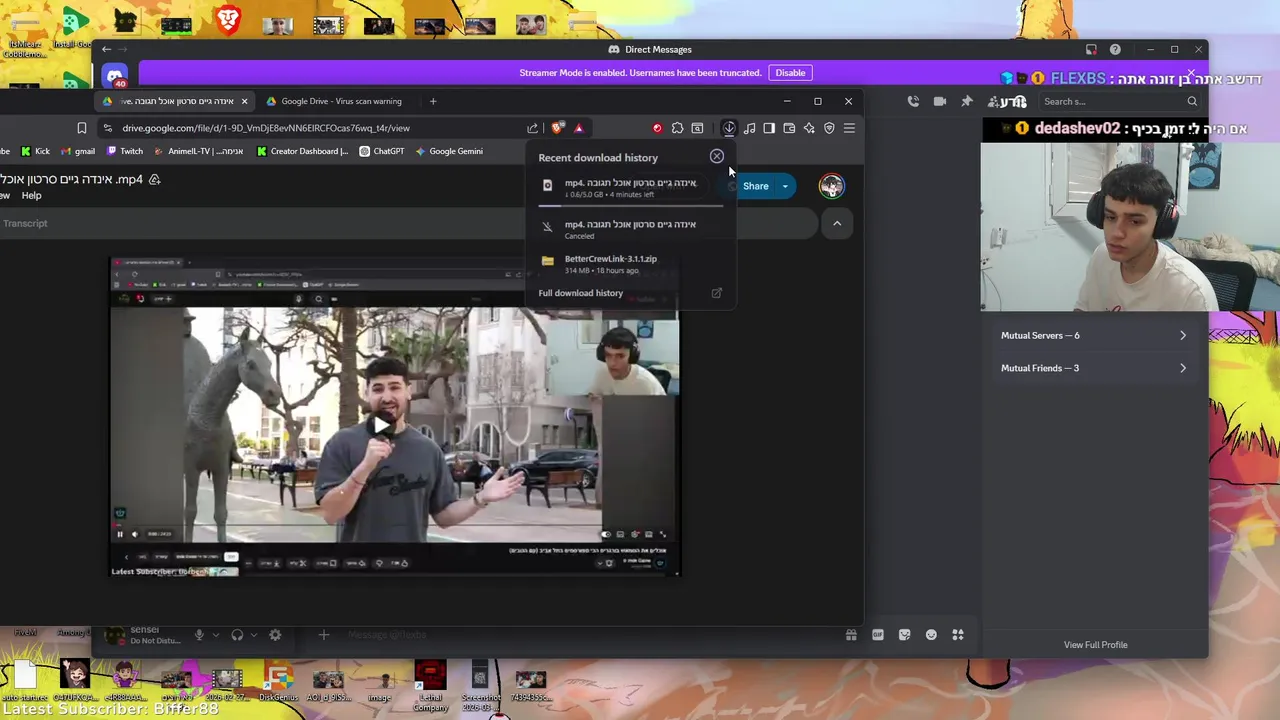Viewport: 1280px width, 720px height.
Task: Open the AnimeIL-TV bookmark
Action: [x=199, y=151]
